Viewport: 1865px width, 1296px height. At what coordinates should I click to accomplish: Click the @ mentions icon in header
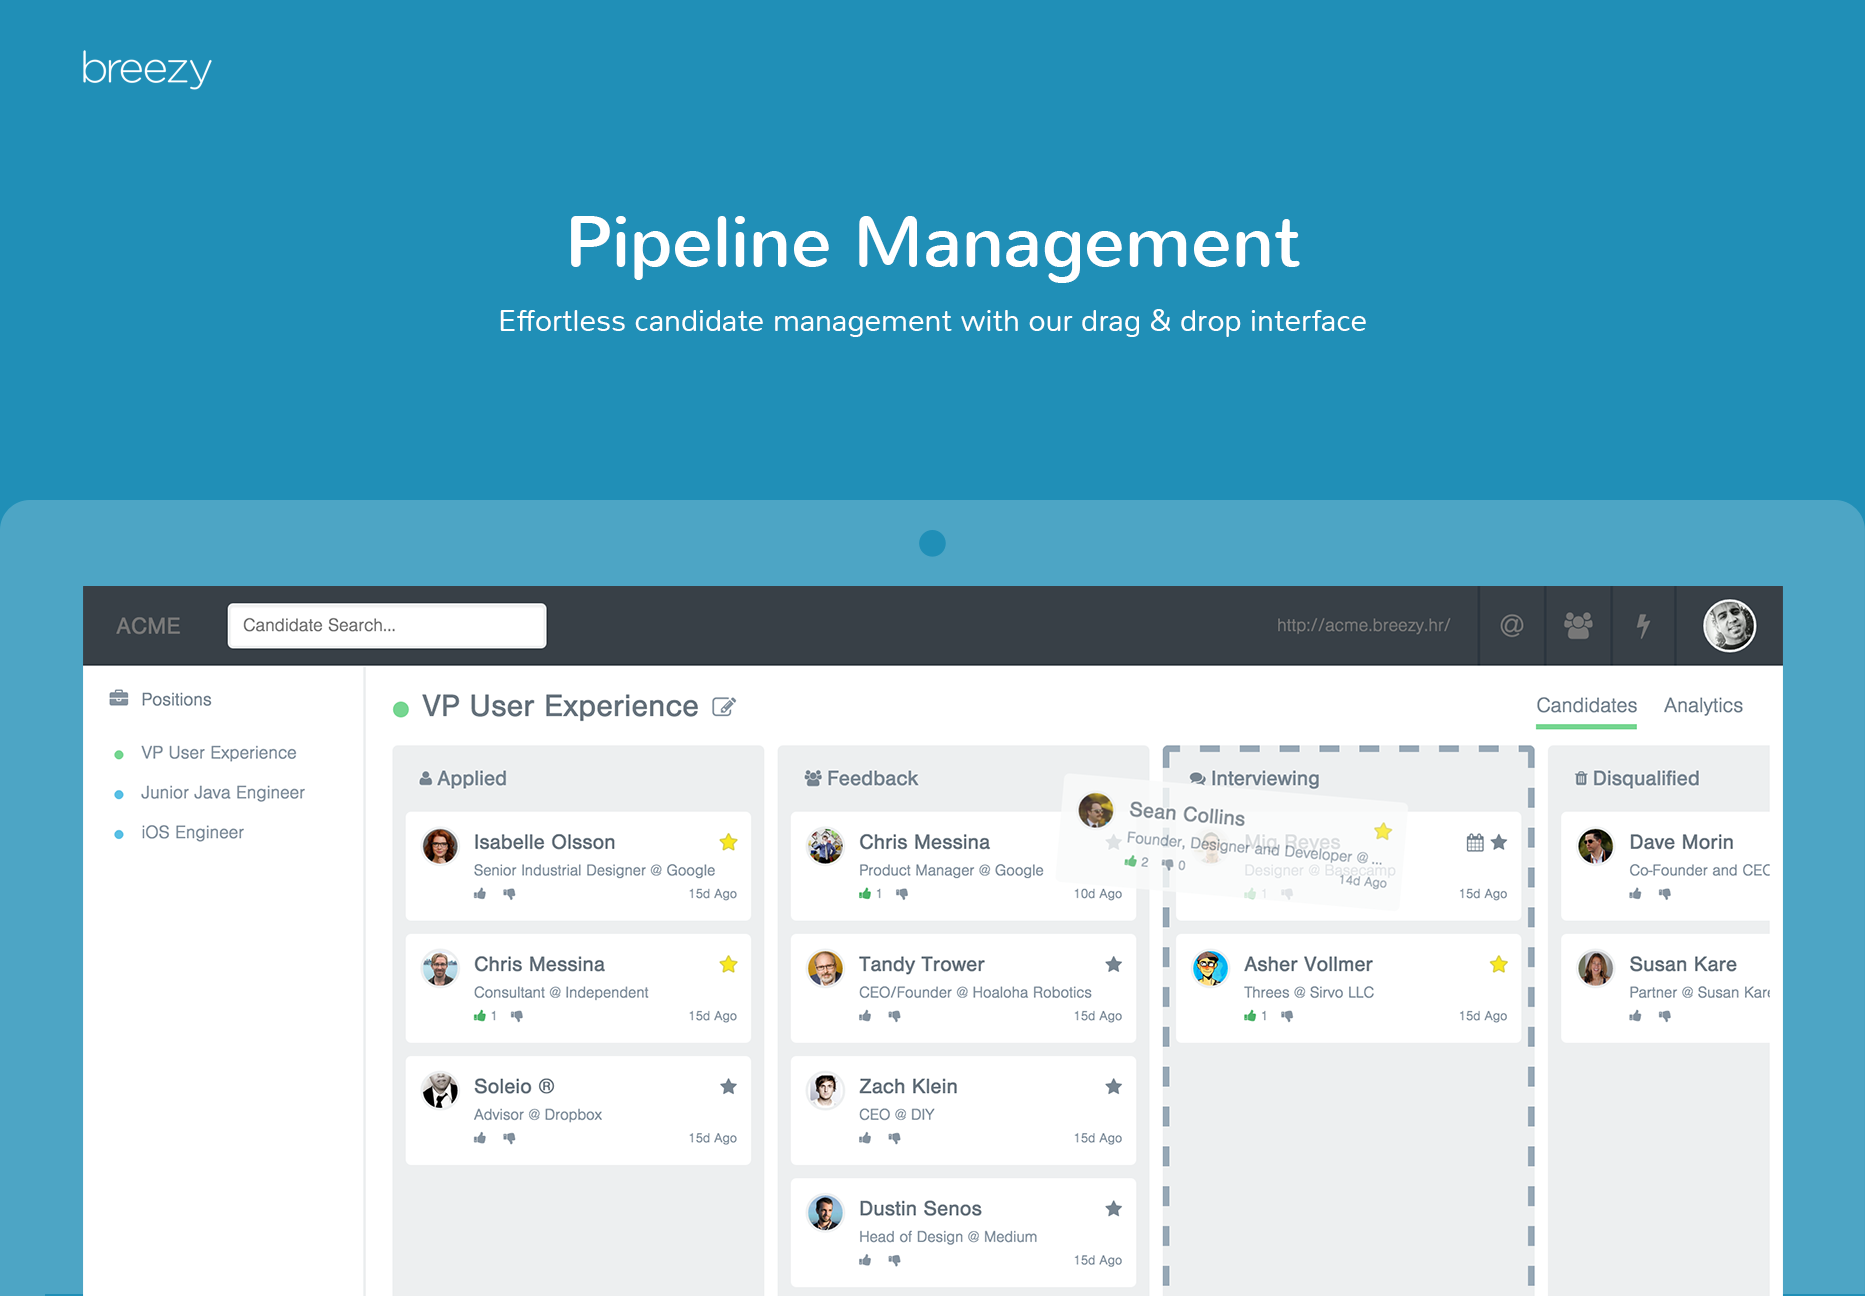click(x=1511, y=626)
